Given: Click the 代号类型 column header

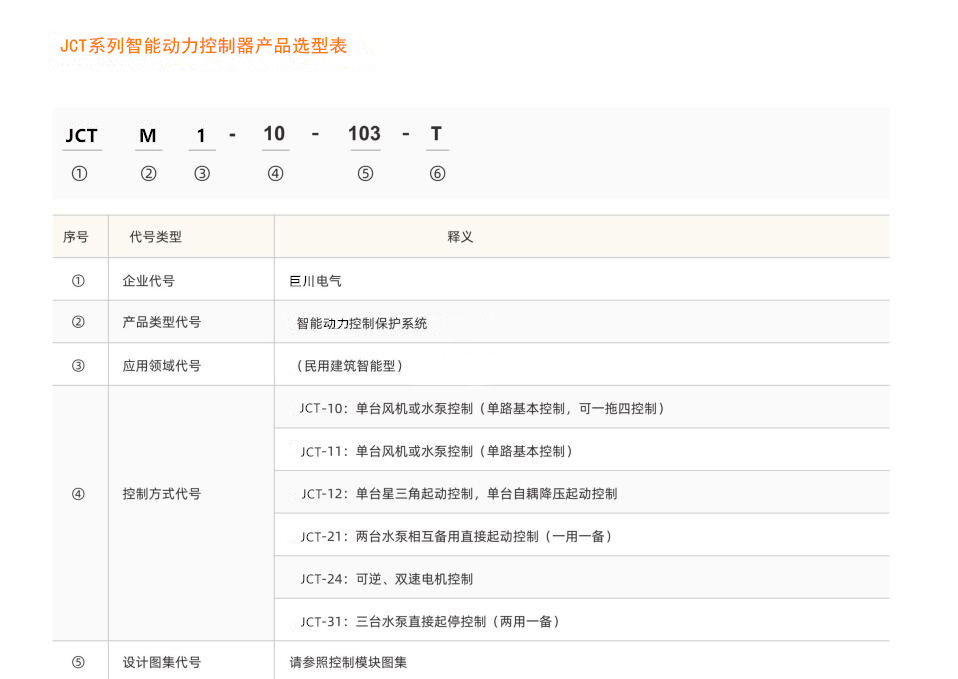Looking at the screenshot, I should [156, 238].
